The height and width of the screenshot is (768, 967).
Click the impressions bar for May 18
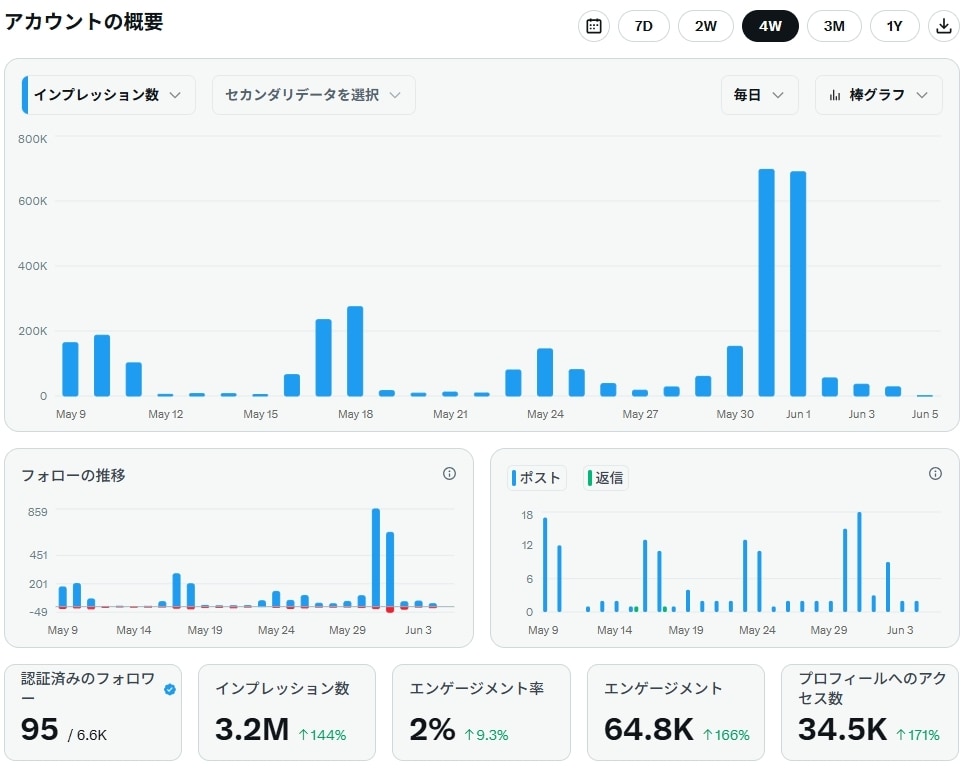click(x=355, y=351)
